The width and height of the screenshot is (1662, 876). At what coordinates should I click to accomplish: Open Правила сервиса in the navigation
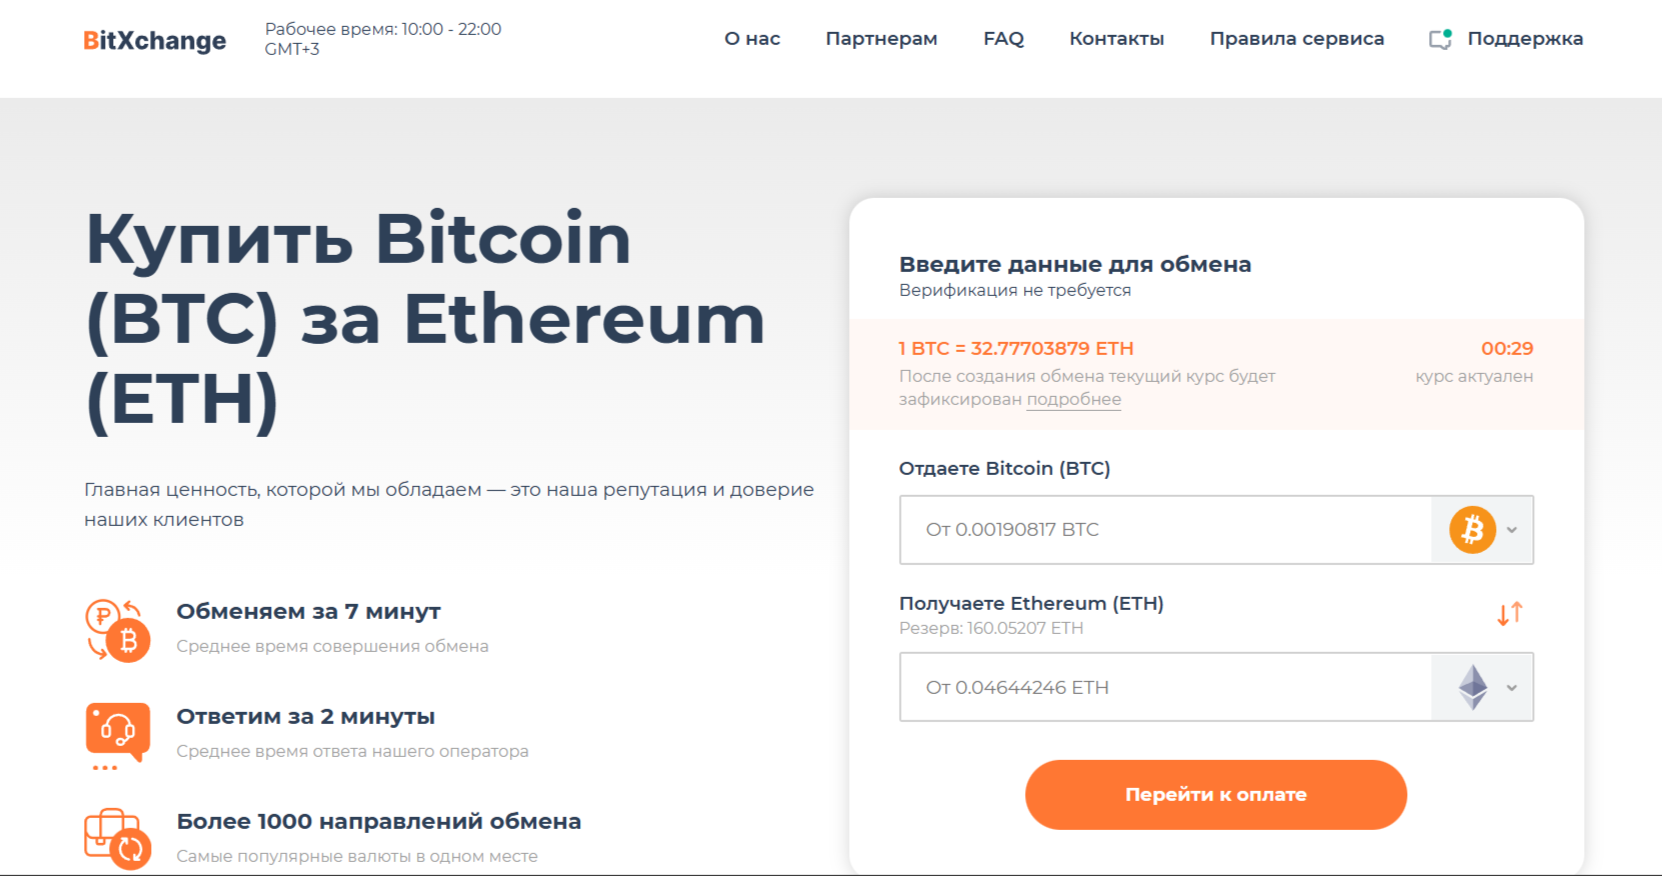click(1296, 39)
